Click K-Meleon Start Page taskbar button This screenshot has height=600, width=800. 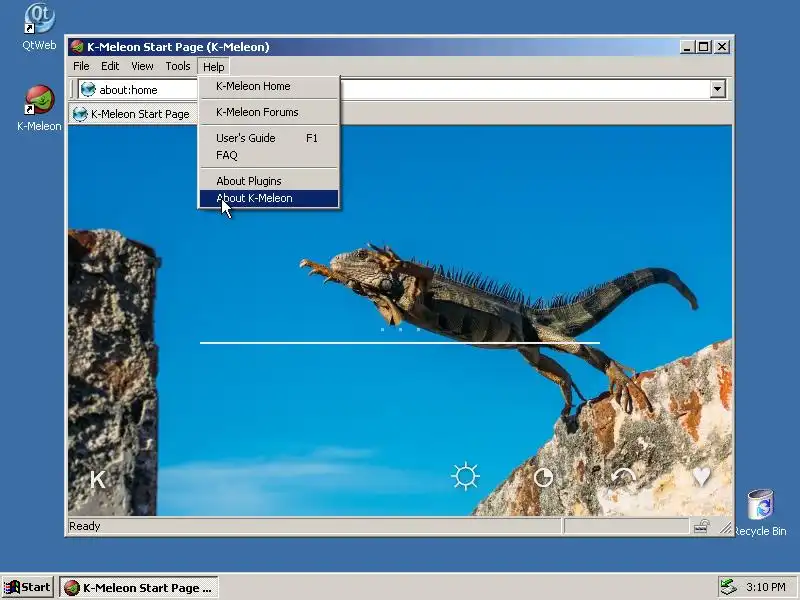coord(139,587)
